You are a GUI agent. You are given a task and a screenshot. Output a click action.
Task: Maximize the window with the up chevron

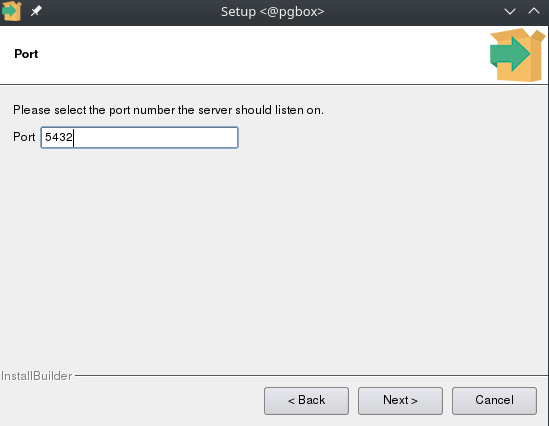click(534, 11)
